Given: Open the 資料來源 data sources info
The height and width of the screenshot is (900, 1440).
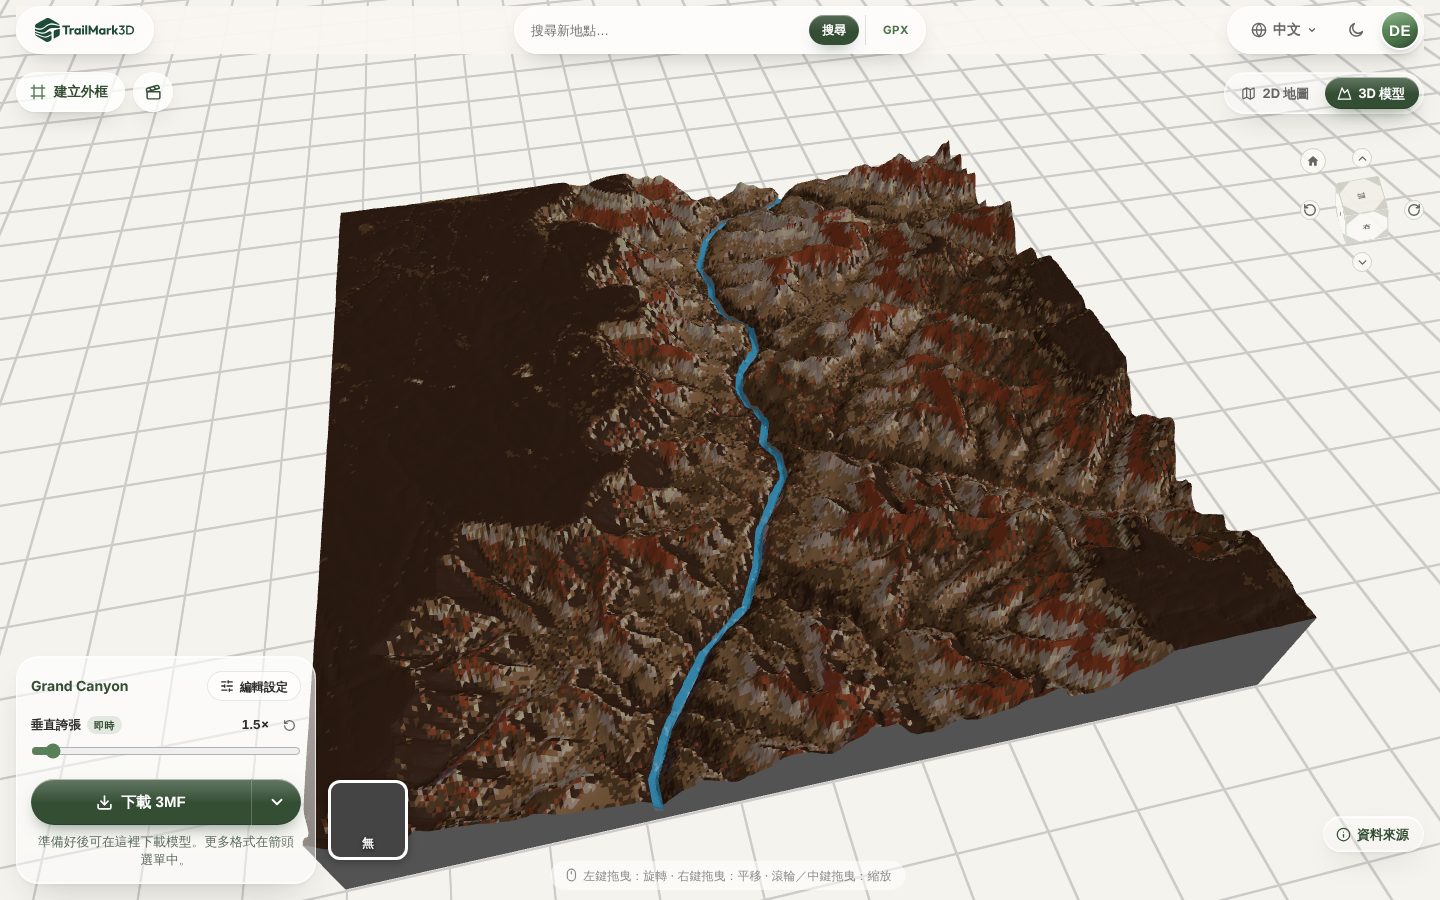Looking at the screenshot, I should (1373, 834).
